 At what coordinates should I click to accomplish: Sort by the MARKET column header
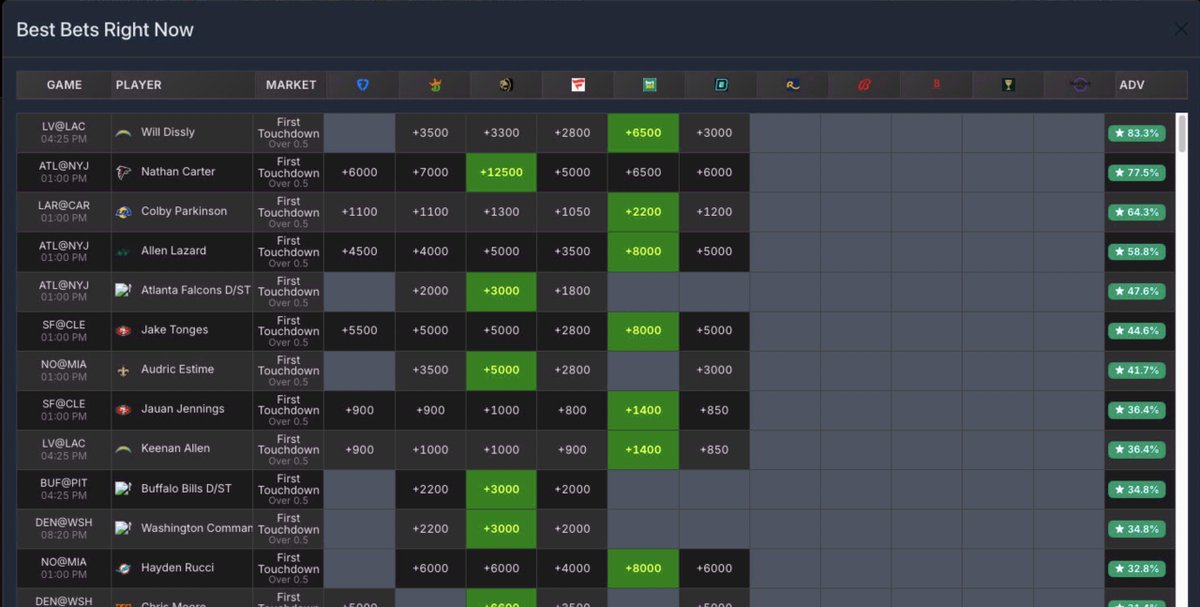291,85
